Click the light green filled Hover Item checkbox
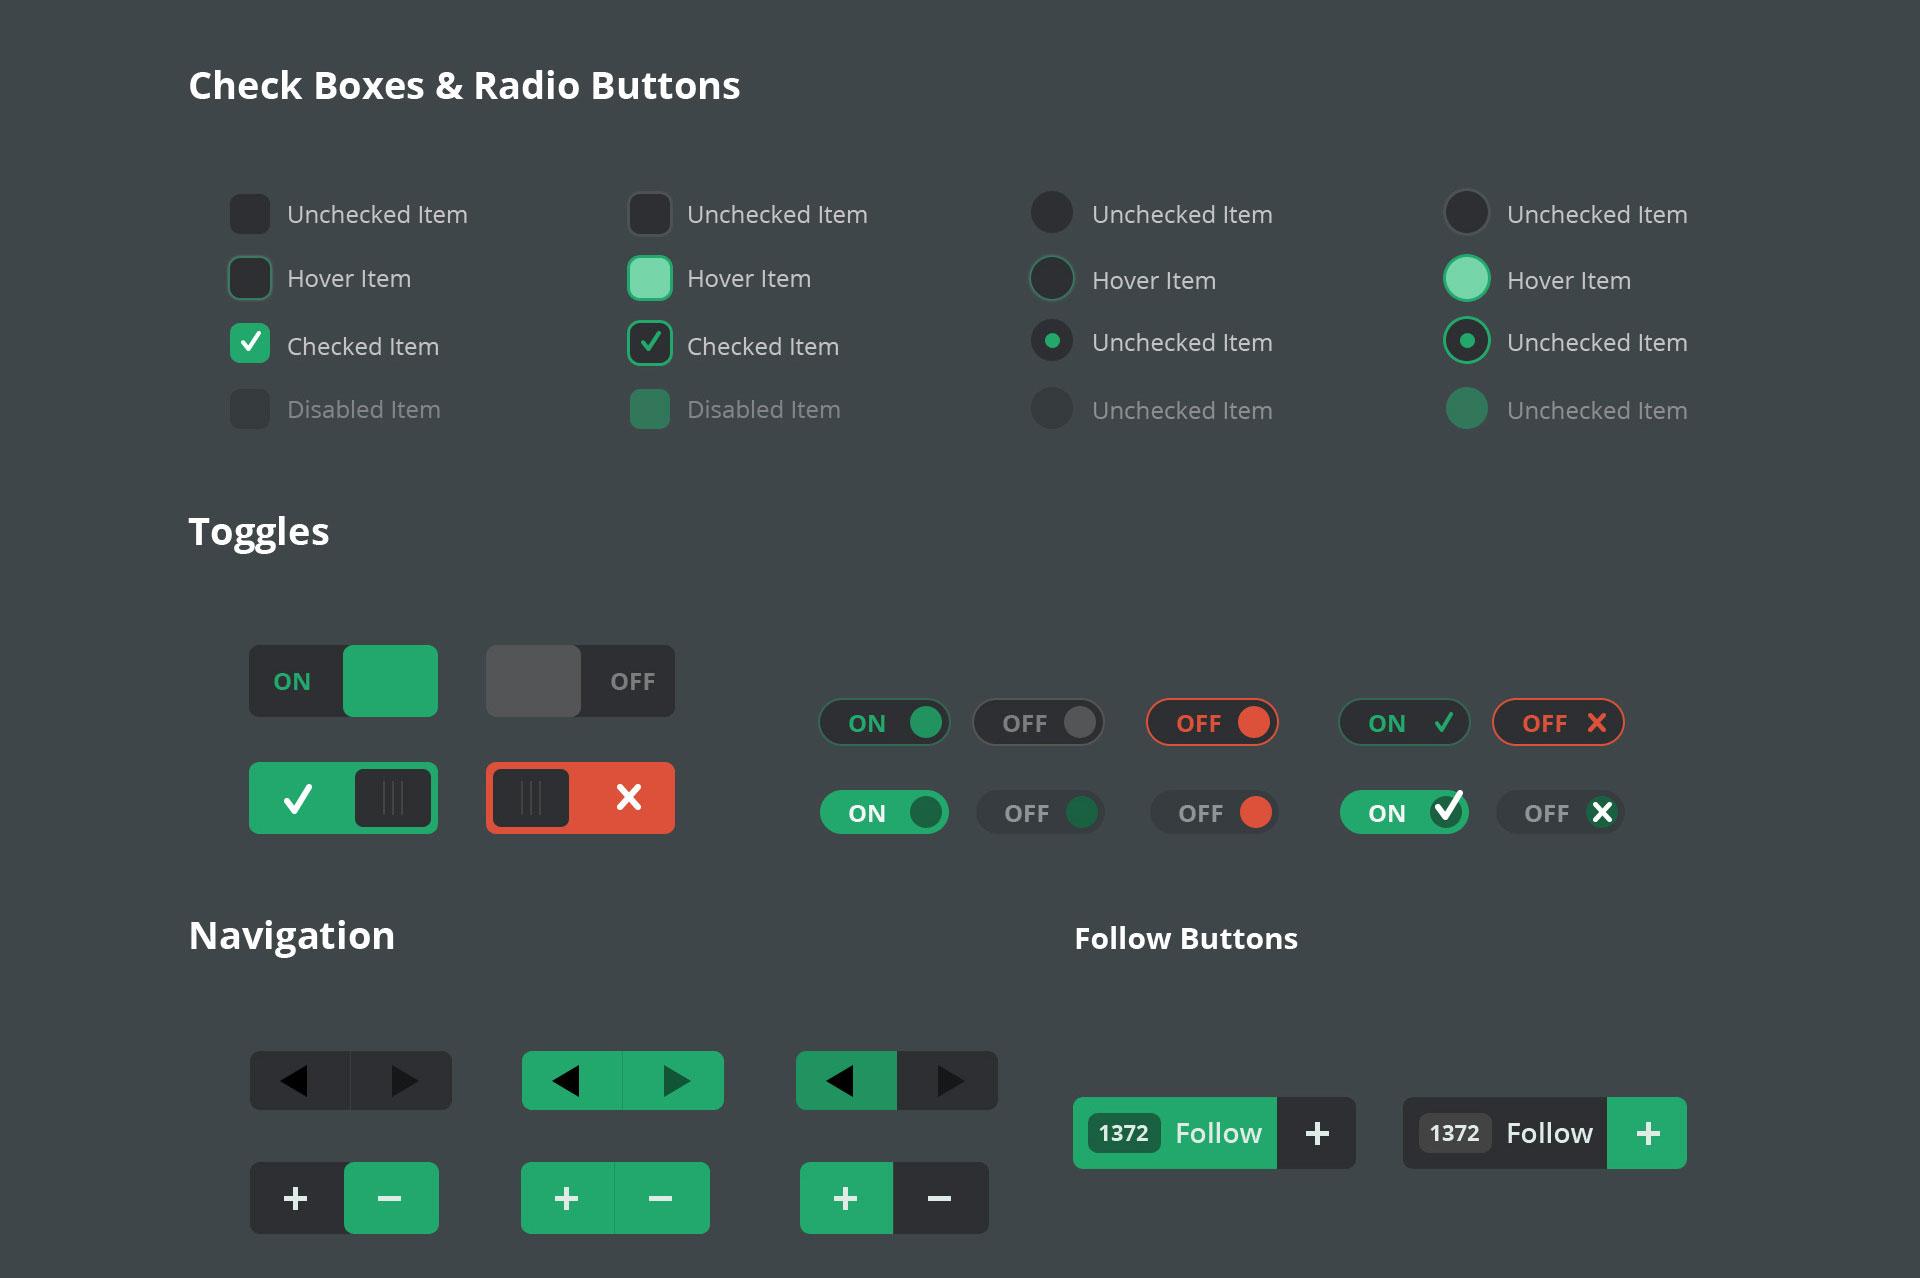Image resolution: width=1920 pixels, height=1278 pixels. pyautogui.click(x=650, y=278)
